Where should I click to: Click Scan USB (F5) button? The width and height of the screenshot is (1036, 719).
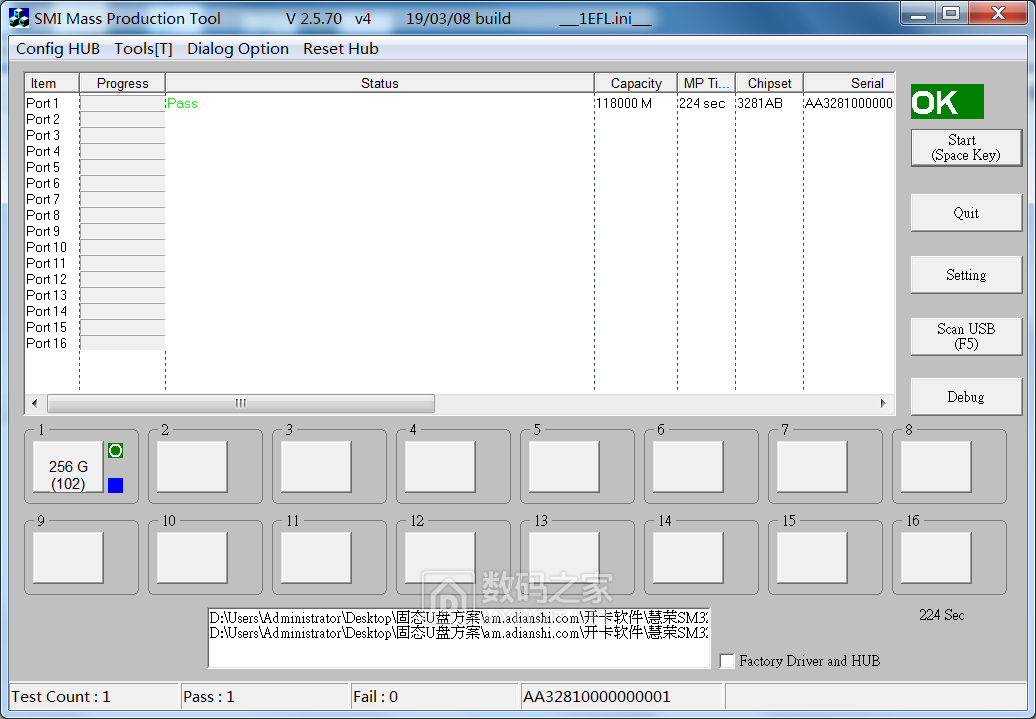[x=966, y=336]
